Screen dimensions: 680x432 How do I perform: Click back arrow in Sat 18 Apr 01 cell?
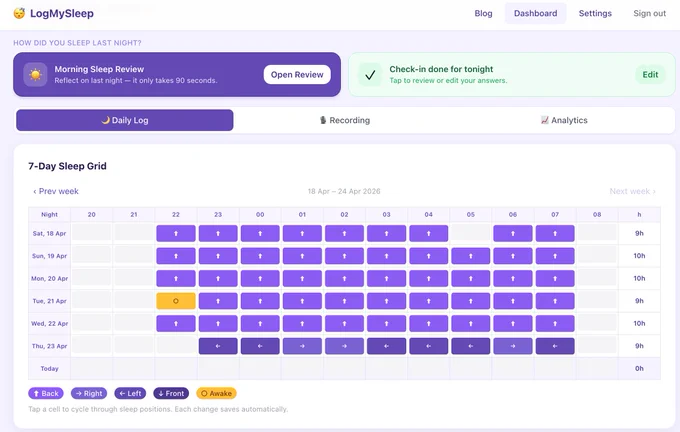[x=302, y=233]
